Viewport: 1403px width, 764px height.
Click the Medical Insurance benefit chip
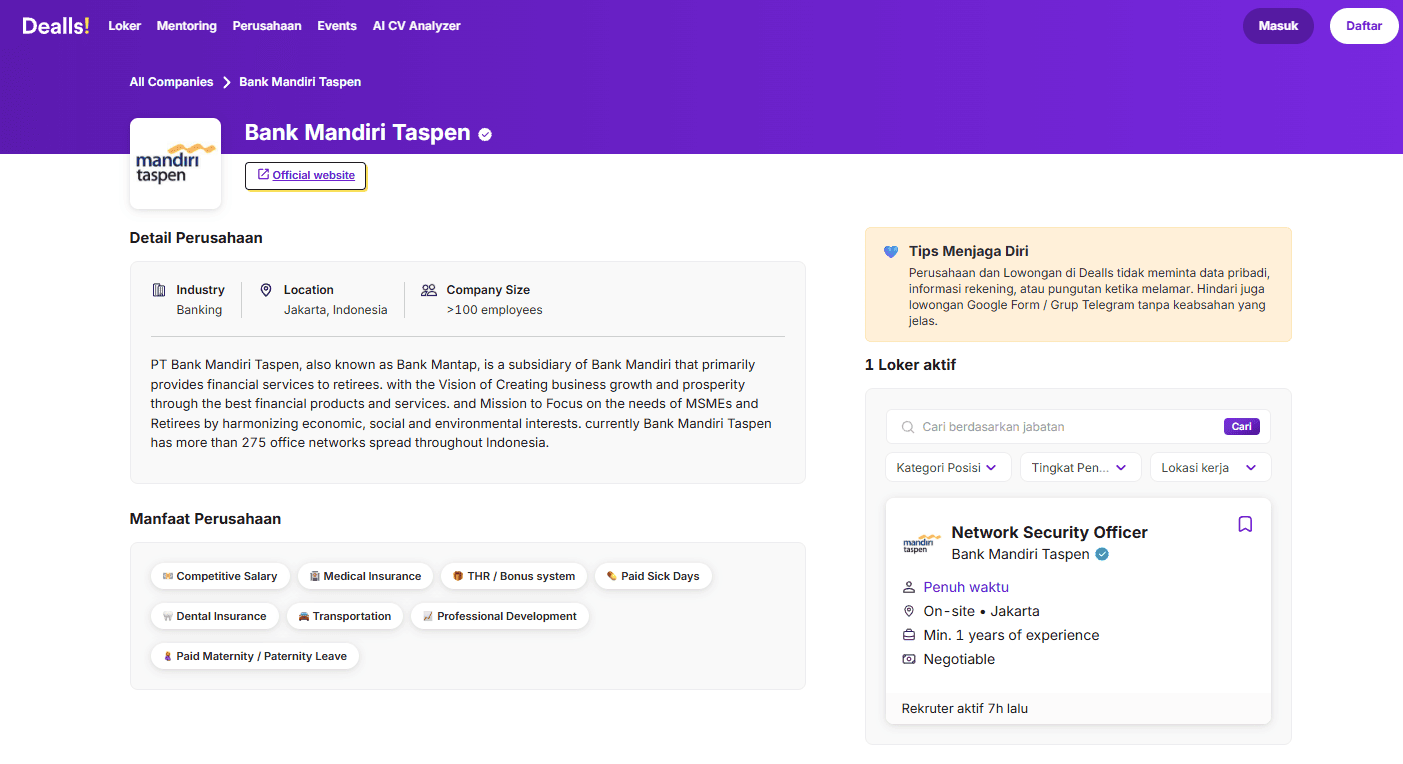coord(366,576)
